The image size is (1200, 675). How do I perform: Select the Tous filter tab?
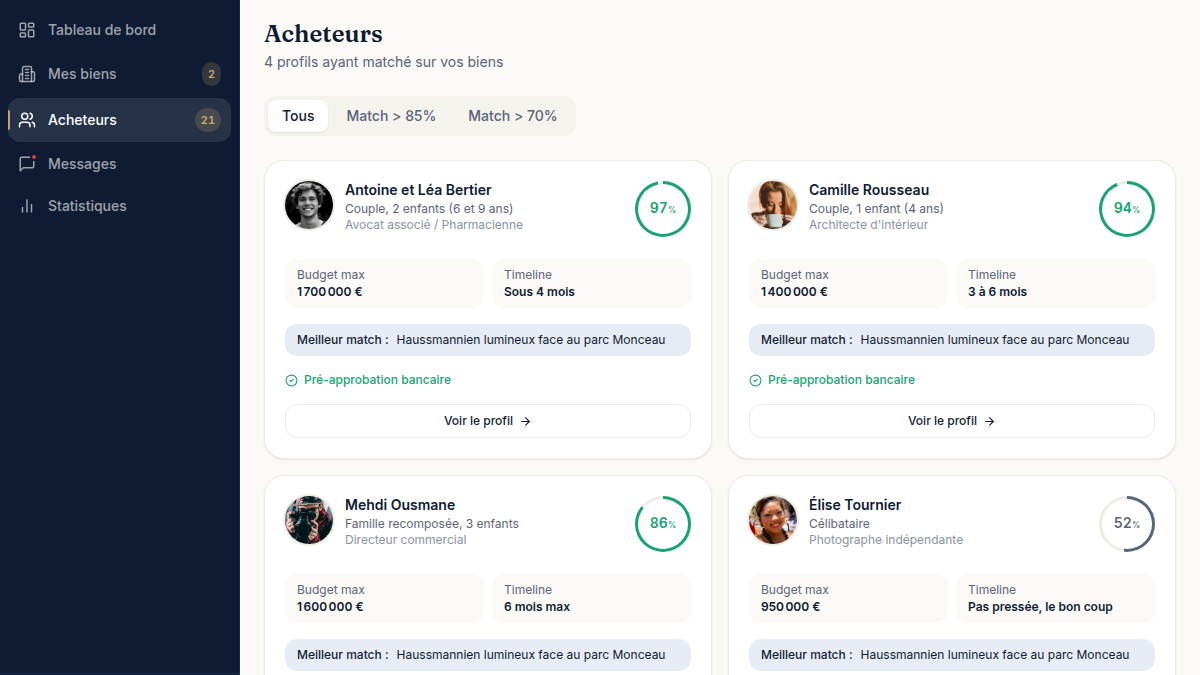(x=298, y=116)
